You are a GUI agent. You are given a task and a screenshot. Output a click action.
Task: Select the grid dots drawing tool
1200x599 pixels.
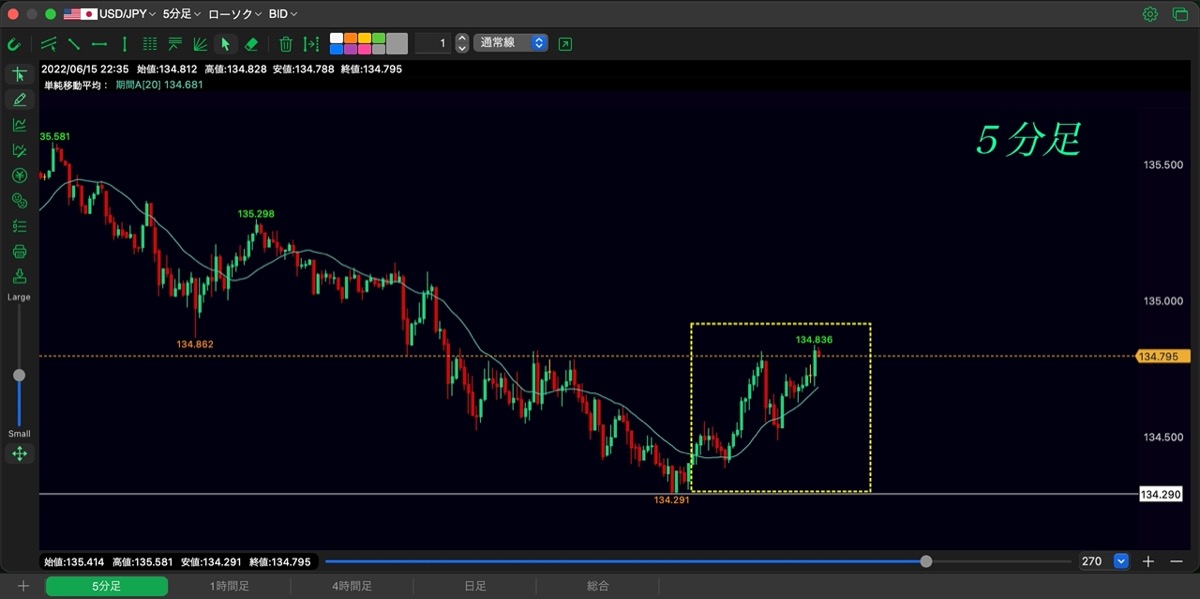150,44
